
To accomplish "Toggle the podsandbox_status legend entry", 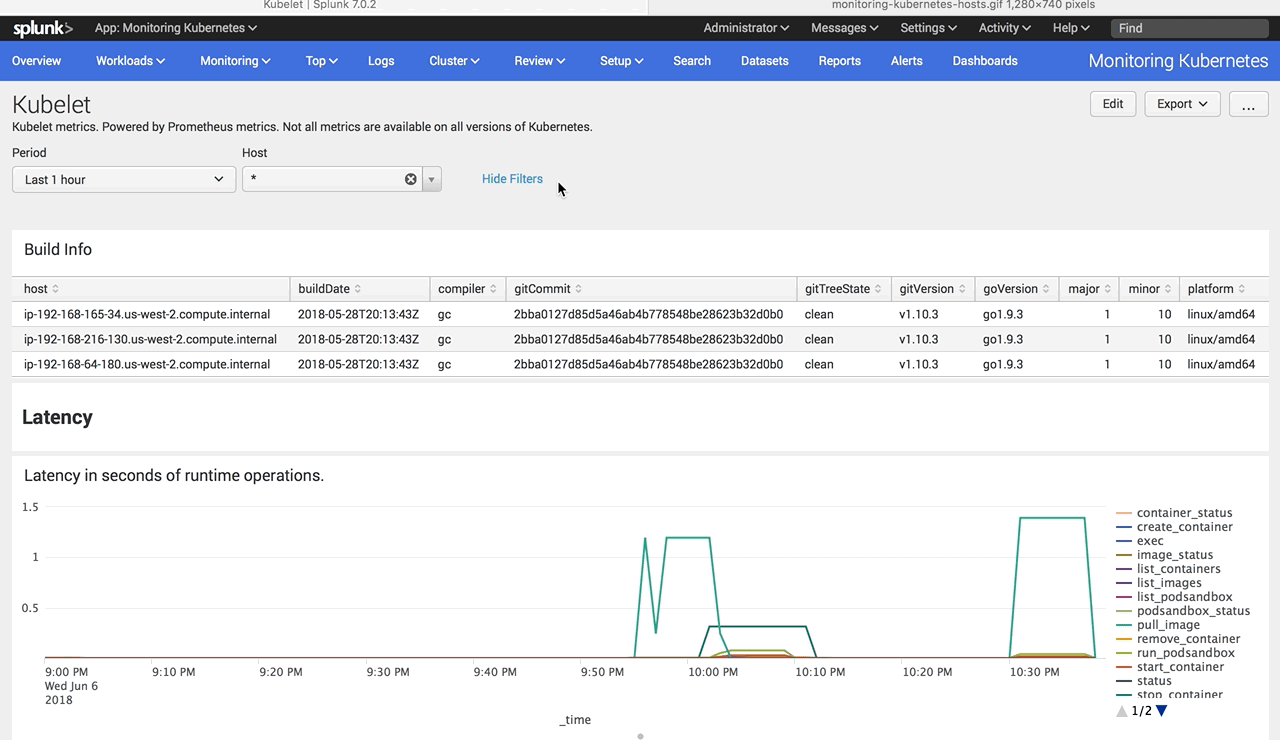I will point(1184,611).
